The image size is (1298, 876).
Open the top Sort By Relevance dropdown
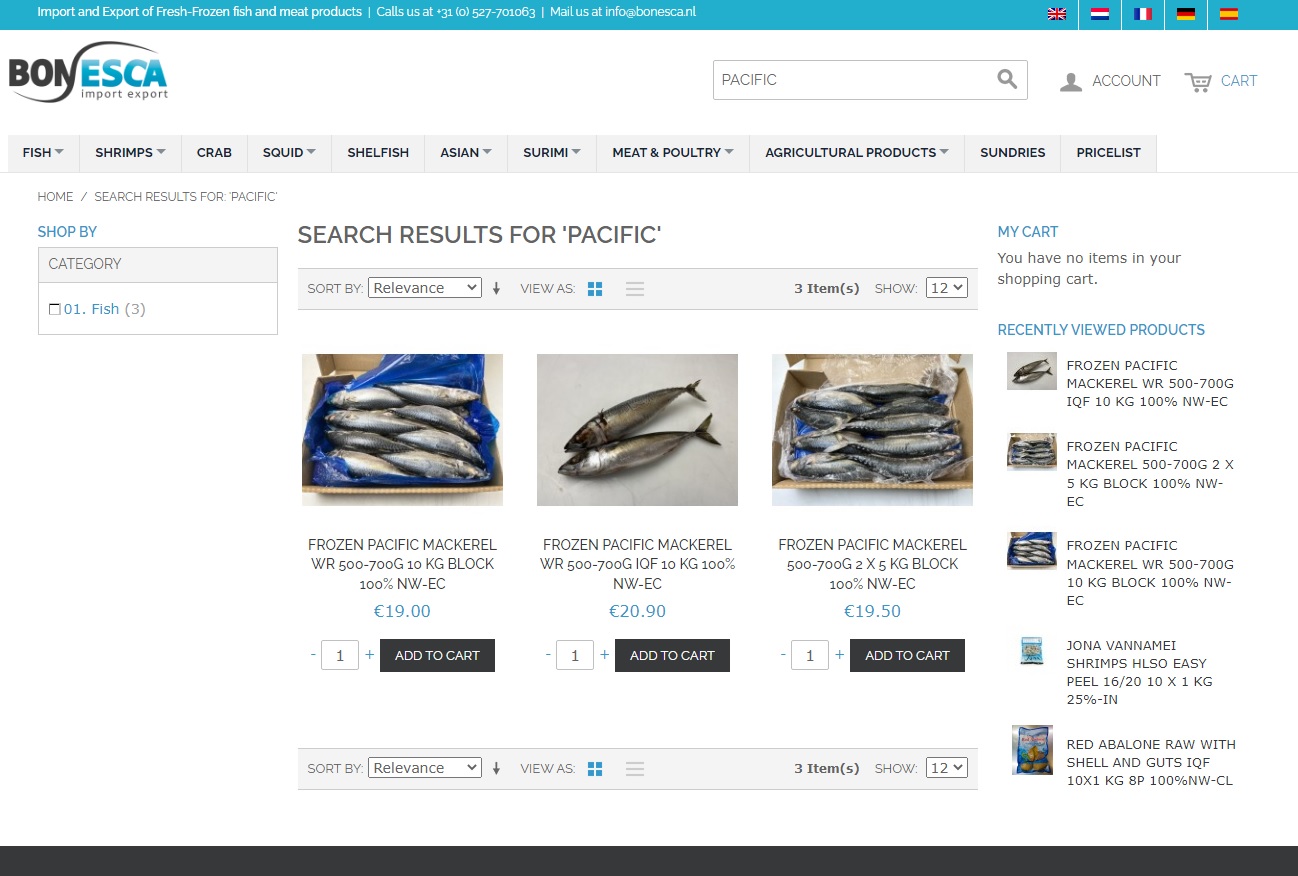pyautogui.click(x=425, y=288)
